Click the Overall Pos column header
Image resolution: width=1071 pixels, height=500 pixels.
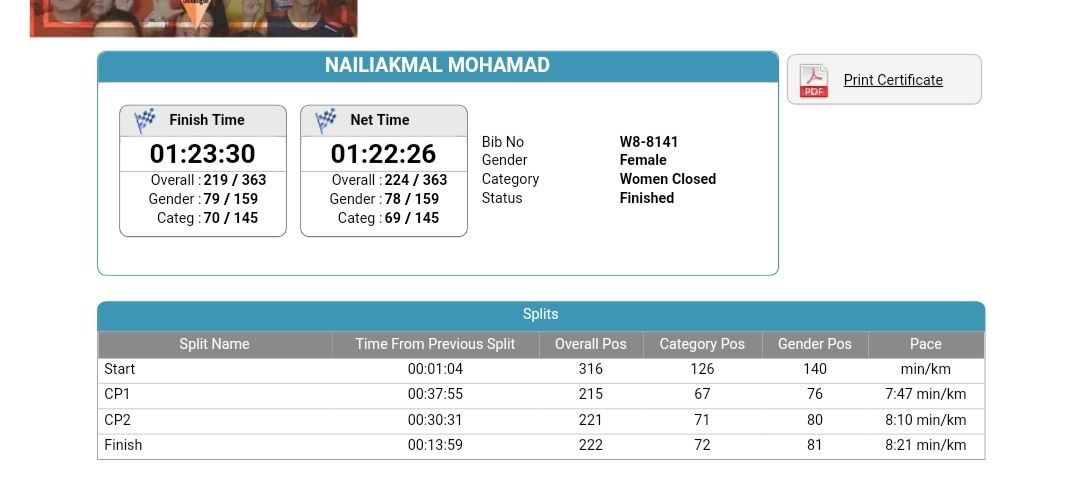pos(591,344)
